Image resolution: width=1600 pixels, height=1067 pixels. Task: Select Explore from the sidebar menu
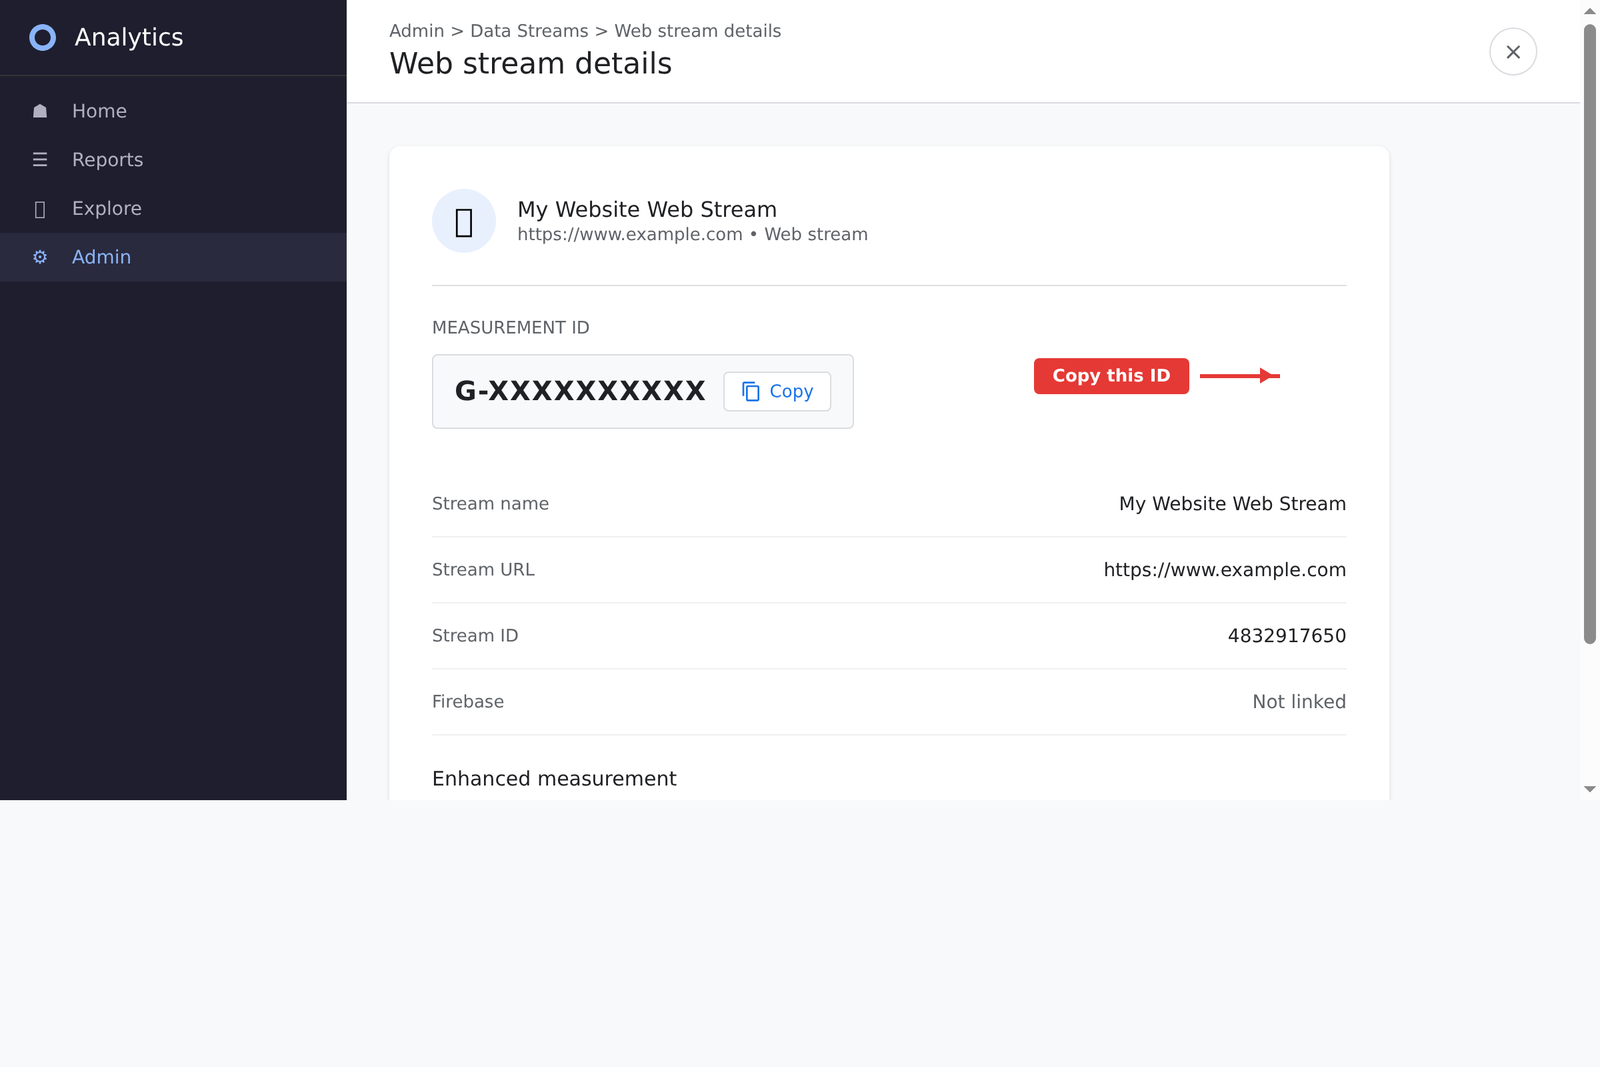tap(107, 208)
